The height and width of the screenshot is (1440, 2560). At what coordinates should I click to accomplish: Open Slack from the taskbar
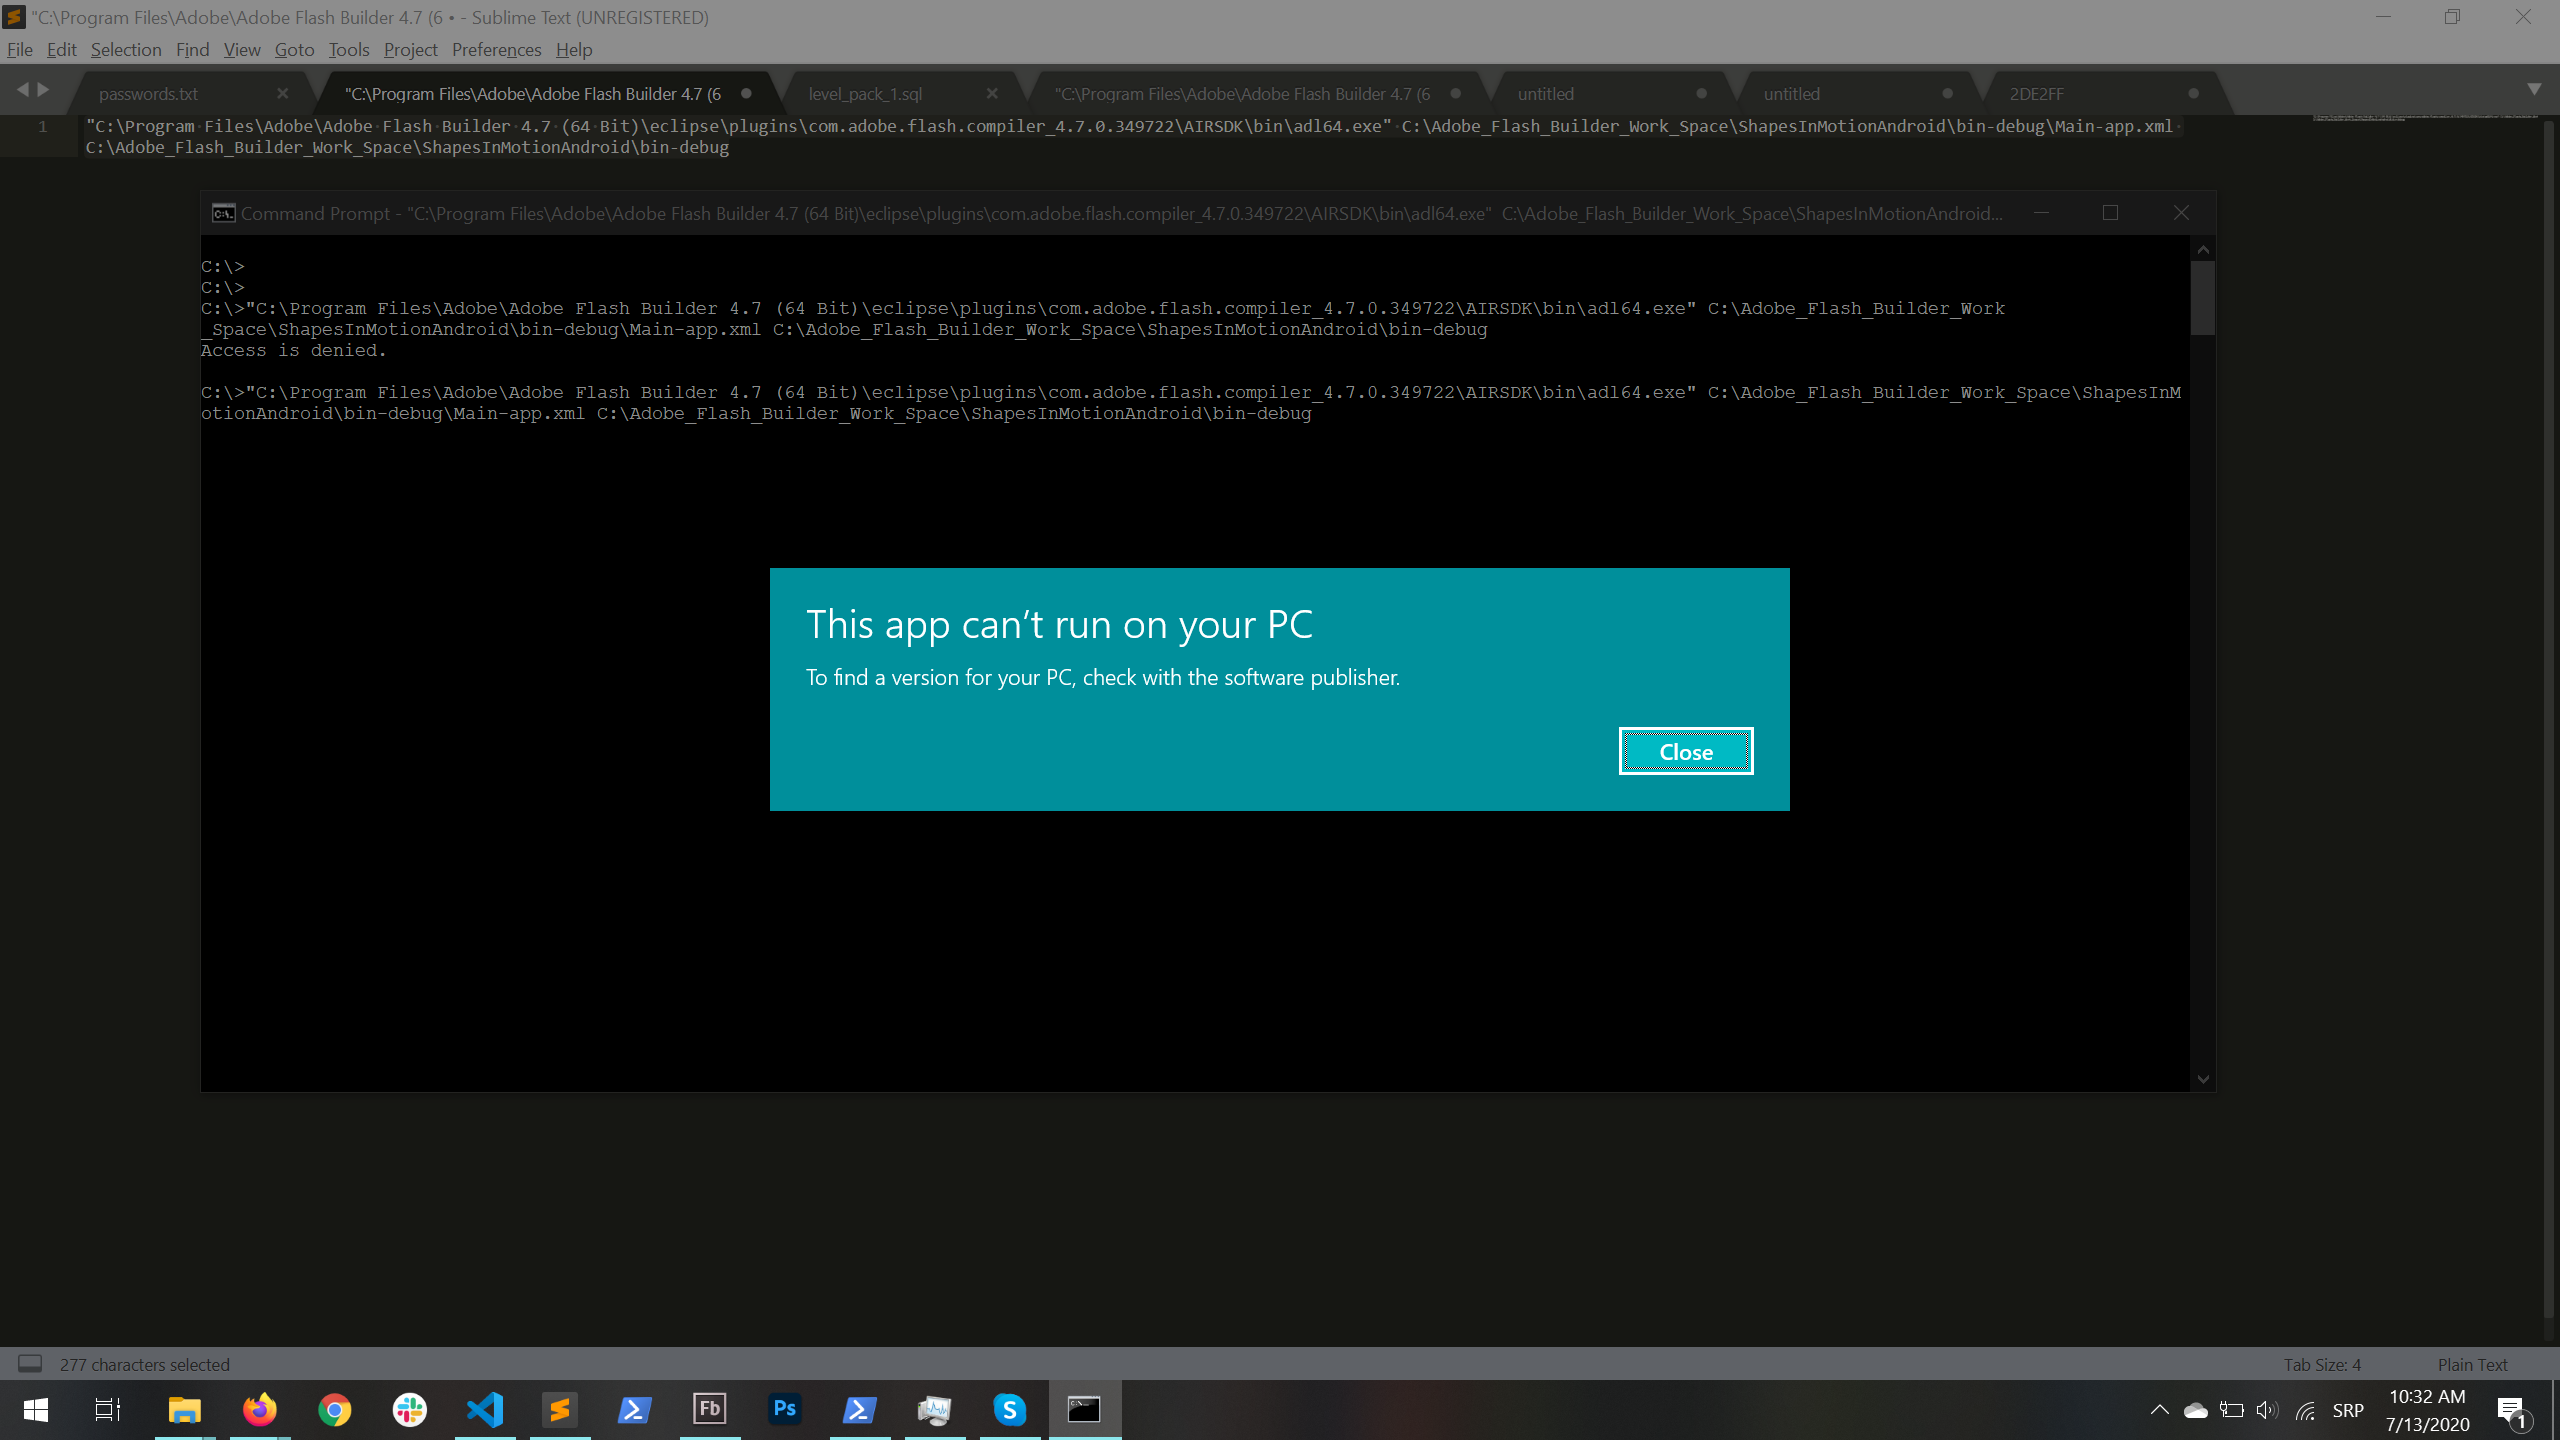pos(409,1409)
